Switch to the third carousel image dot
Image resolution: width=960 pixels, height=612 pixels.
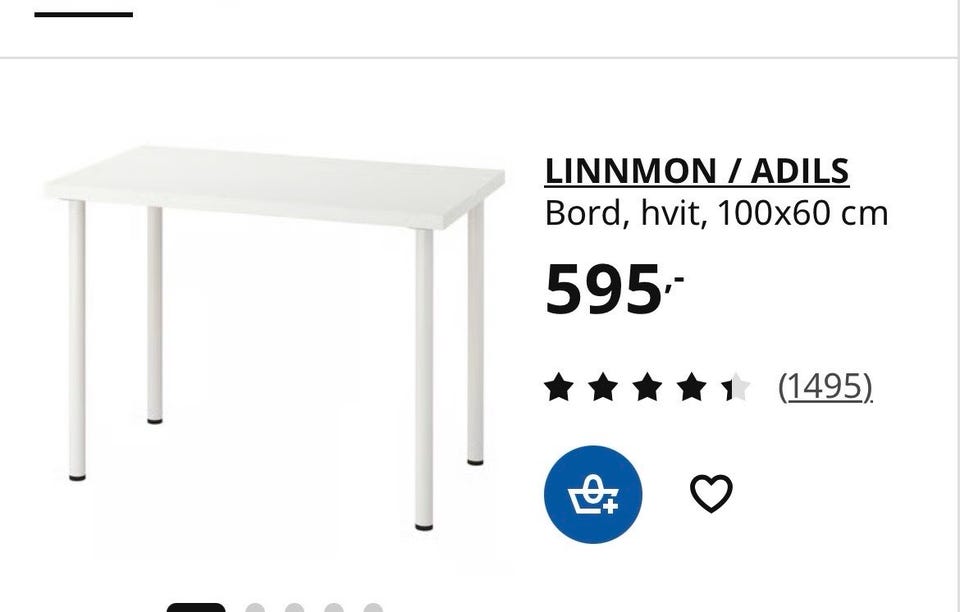point(294,608)
